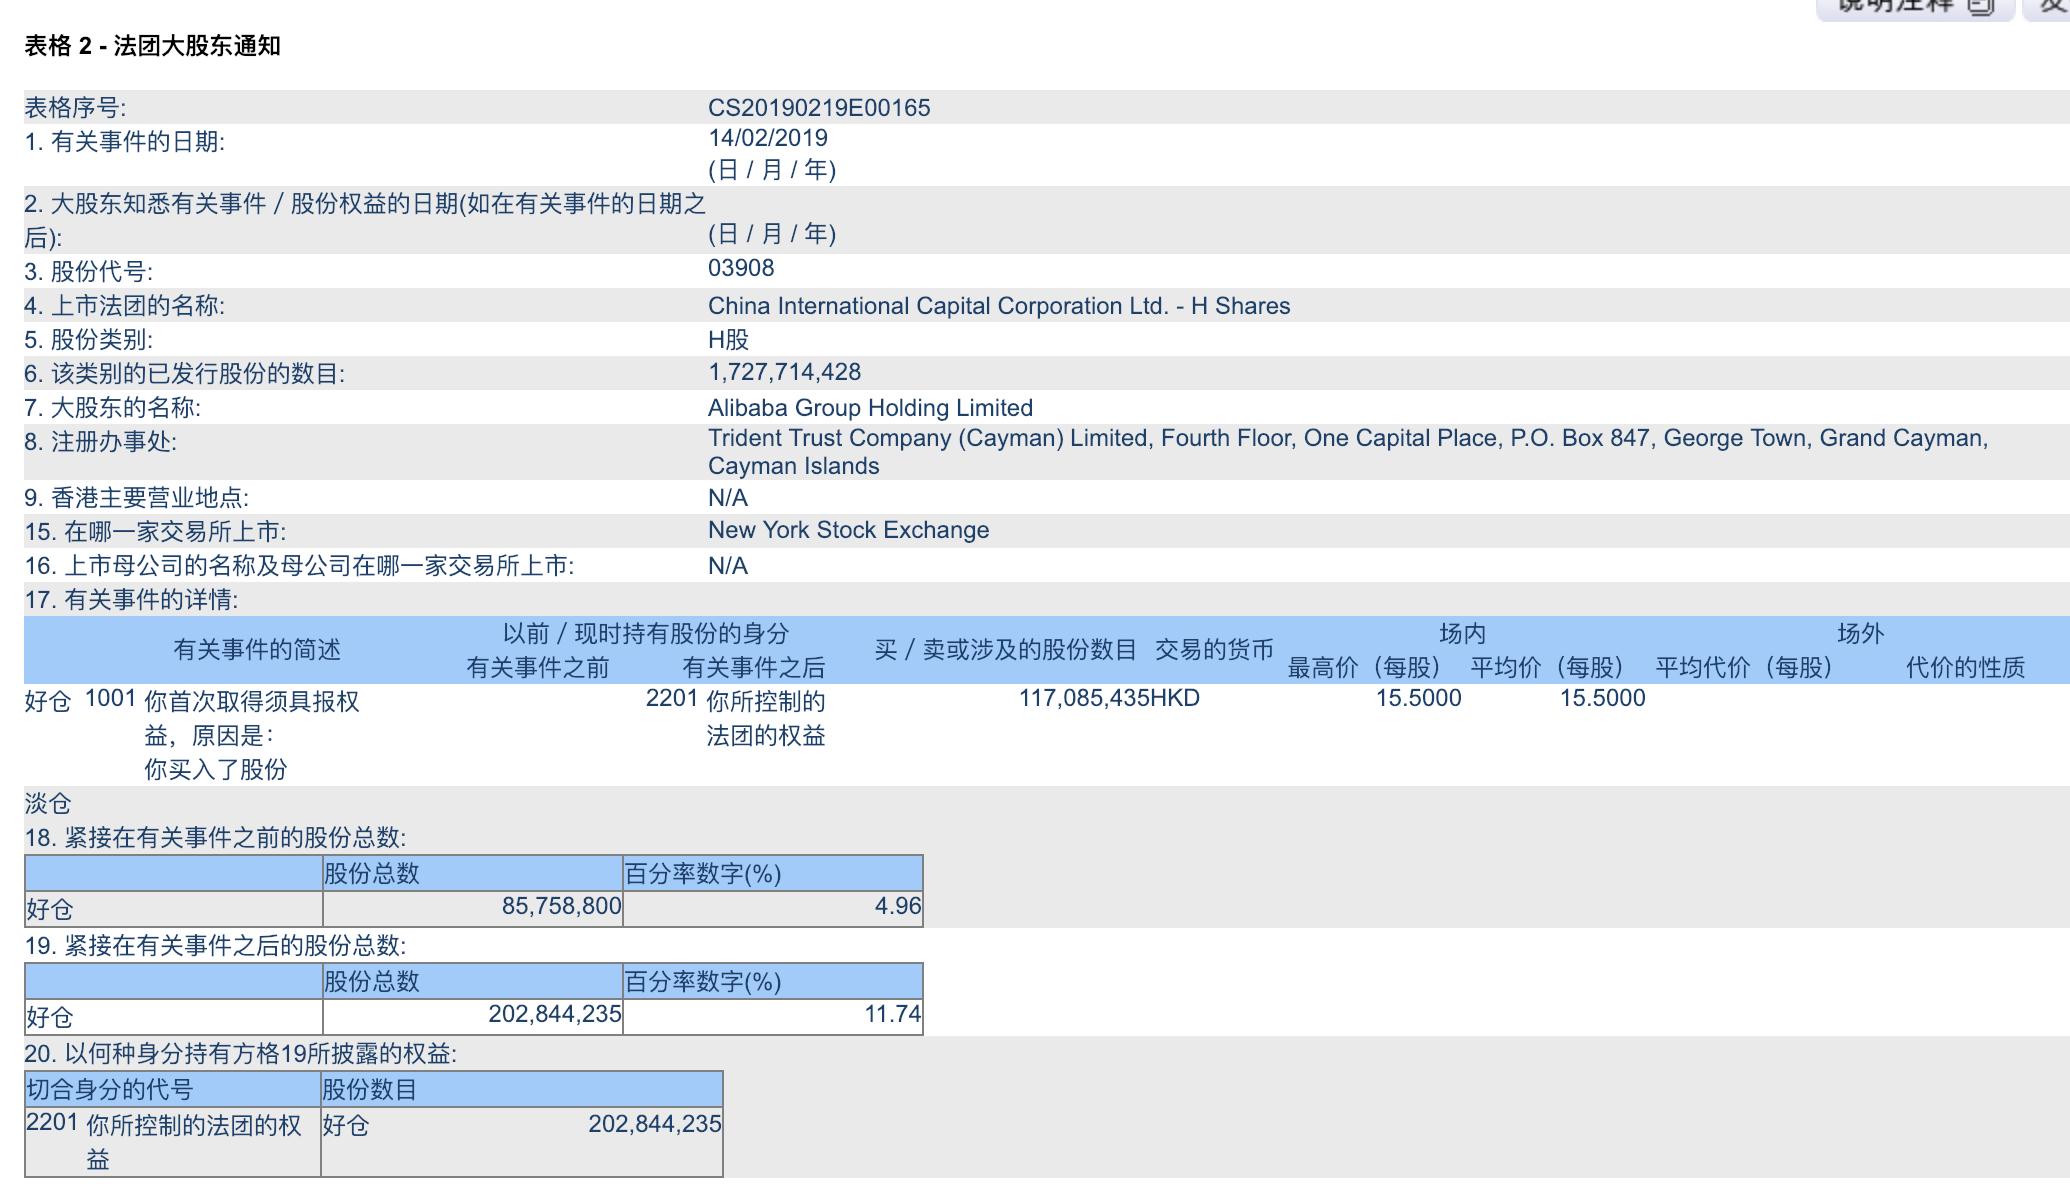
Task: Click the 买/卖或涉及的股份数目 column header
Action: tap(1004, 650)
